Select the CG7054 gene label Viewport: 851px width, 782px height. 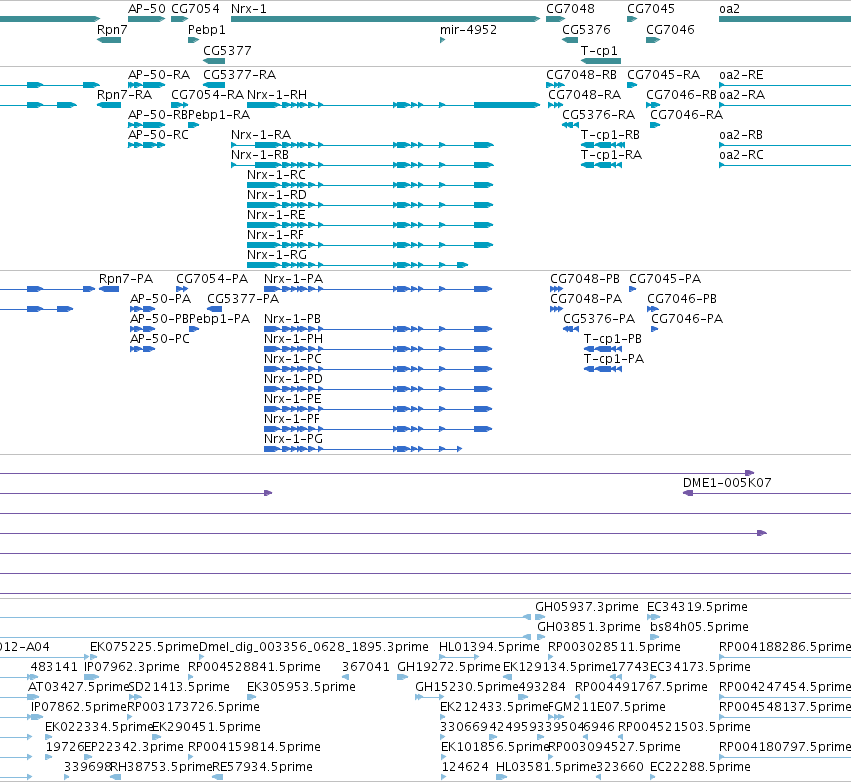coord(195,9)
